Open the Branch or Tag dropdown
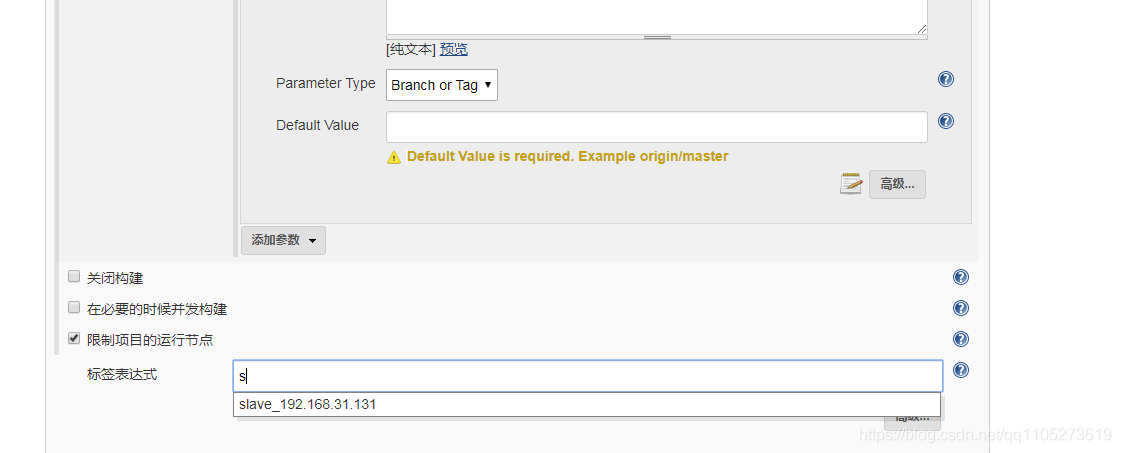 [x=442, y=84]
